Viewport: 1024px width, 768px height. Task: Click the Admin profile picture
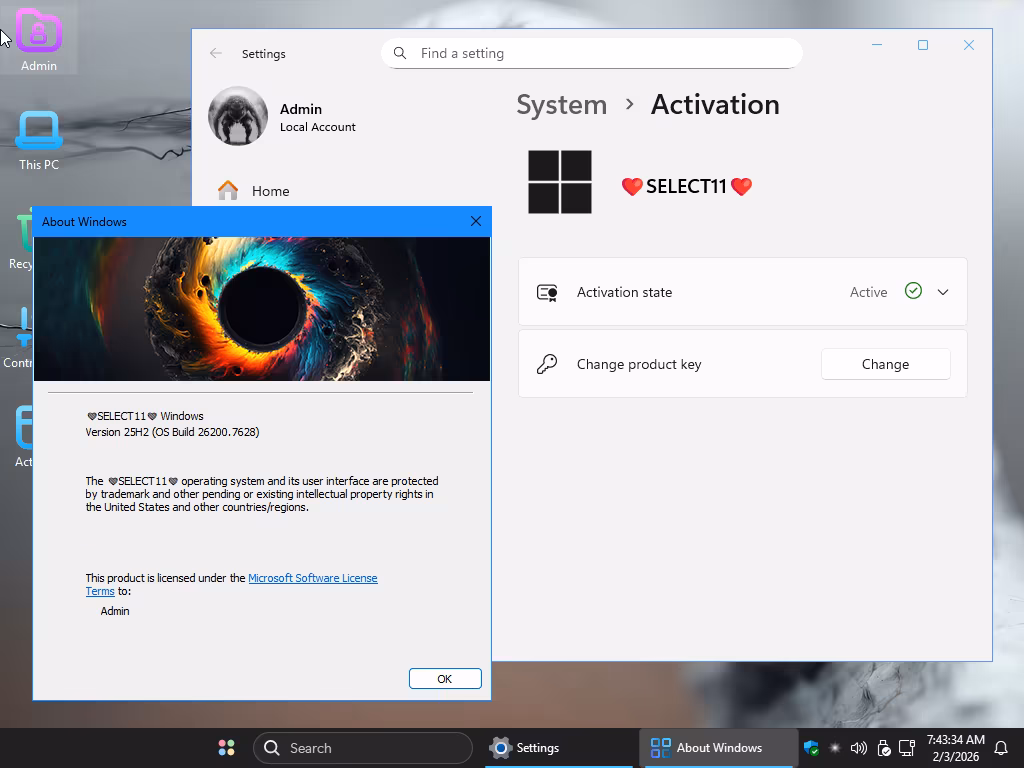tap(238, 116)
